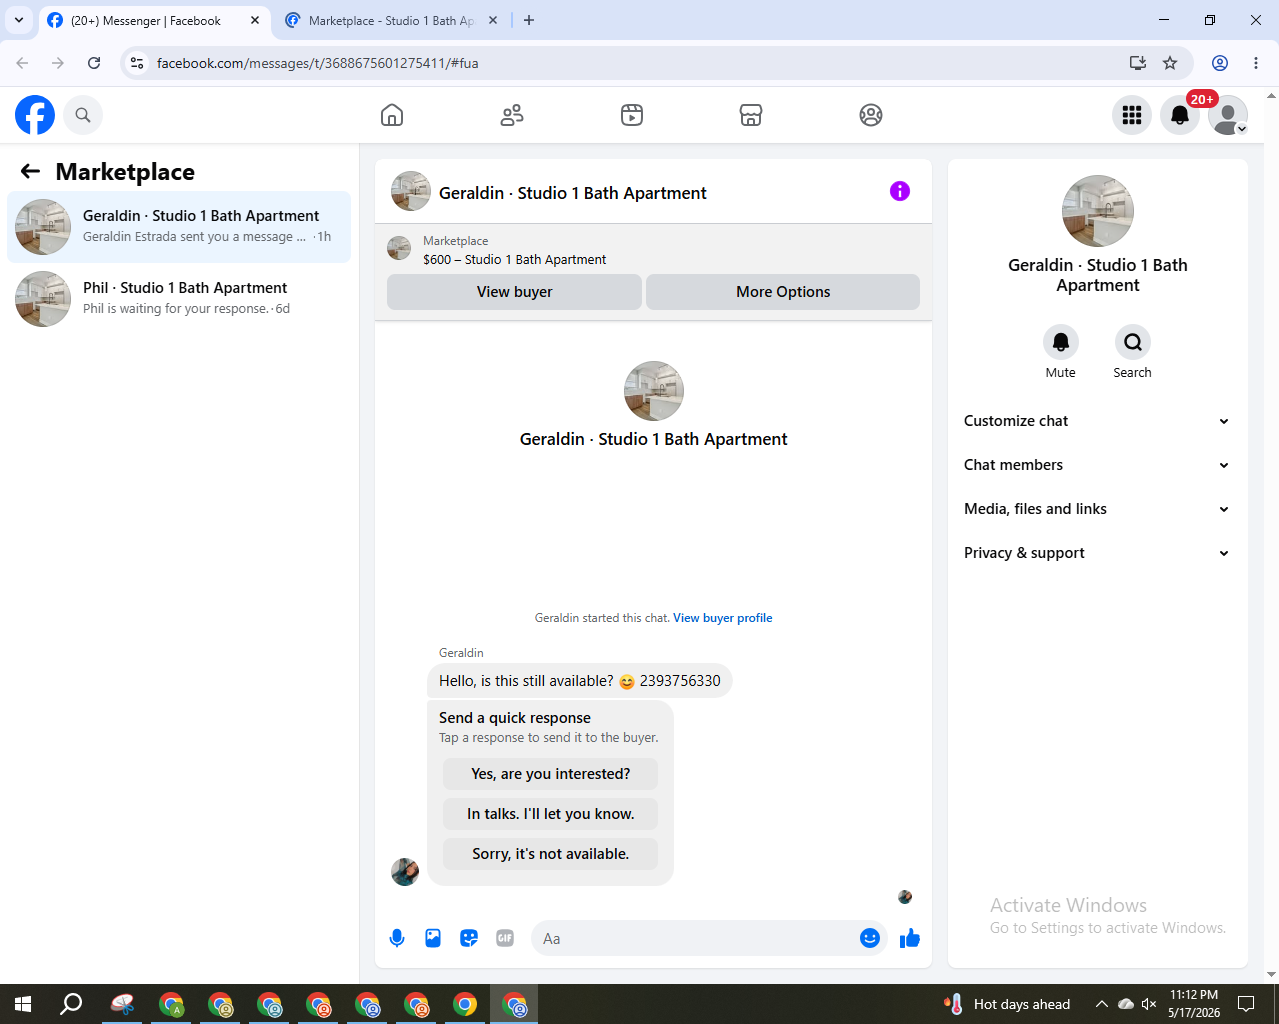Send quick response Yes, are you interested?

click(x=551, y=774)
